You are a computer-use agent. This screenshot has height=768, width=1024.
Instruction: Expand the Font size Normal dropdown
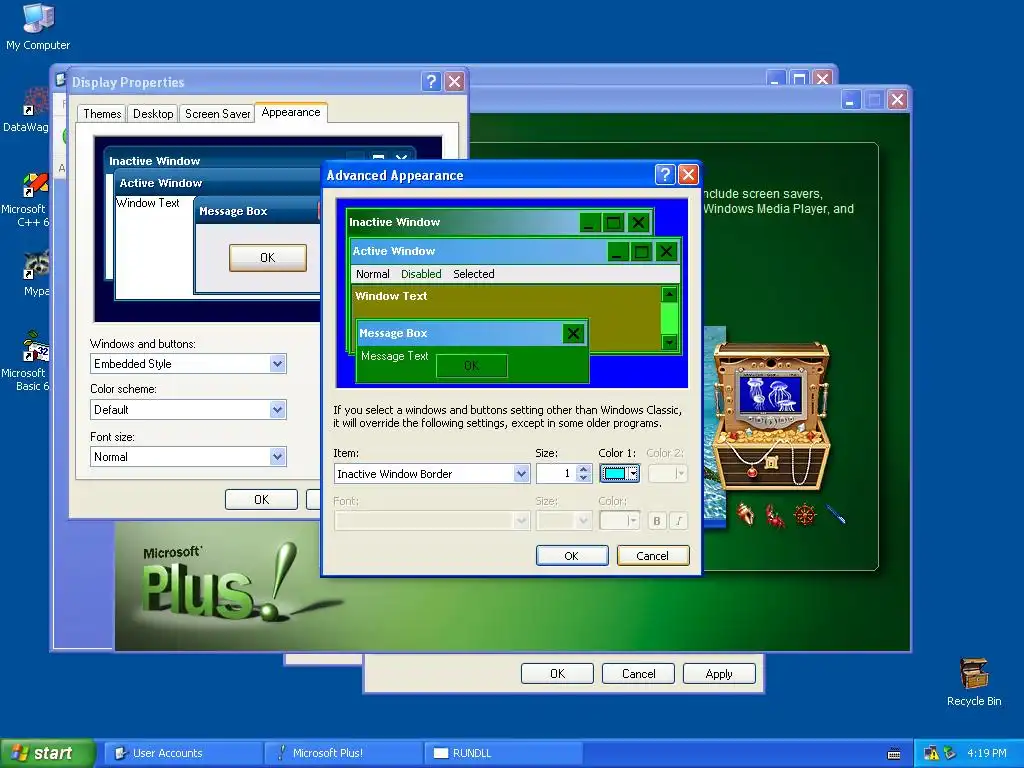(x=278, y=456)
